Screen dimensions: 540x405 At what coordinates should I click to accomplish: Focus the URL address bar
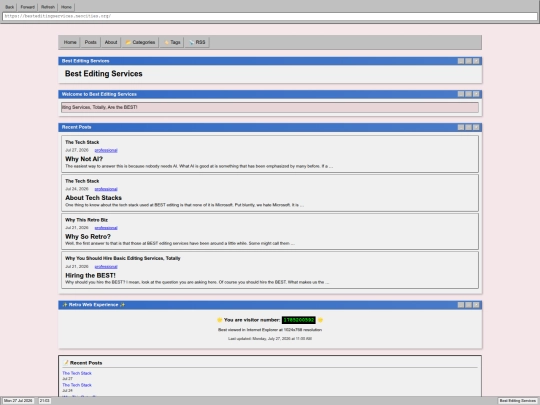click(x=270, y=16)
